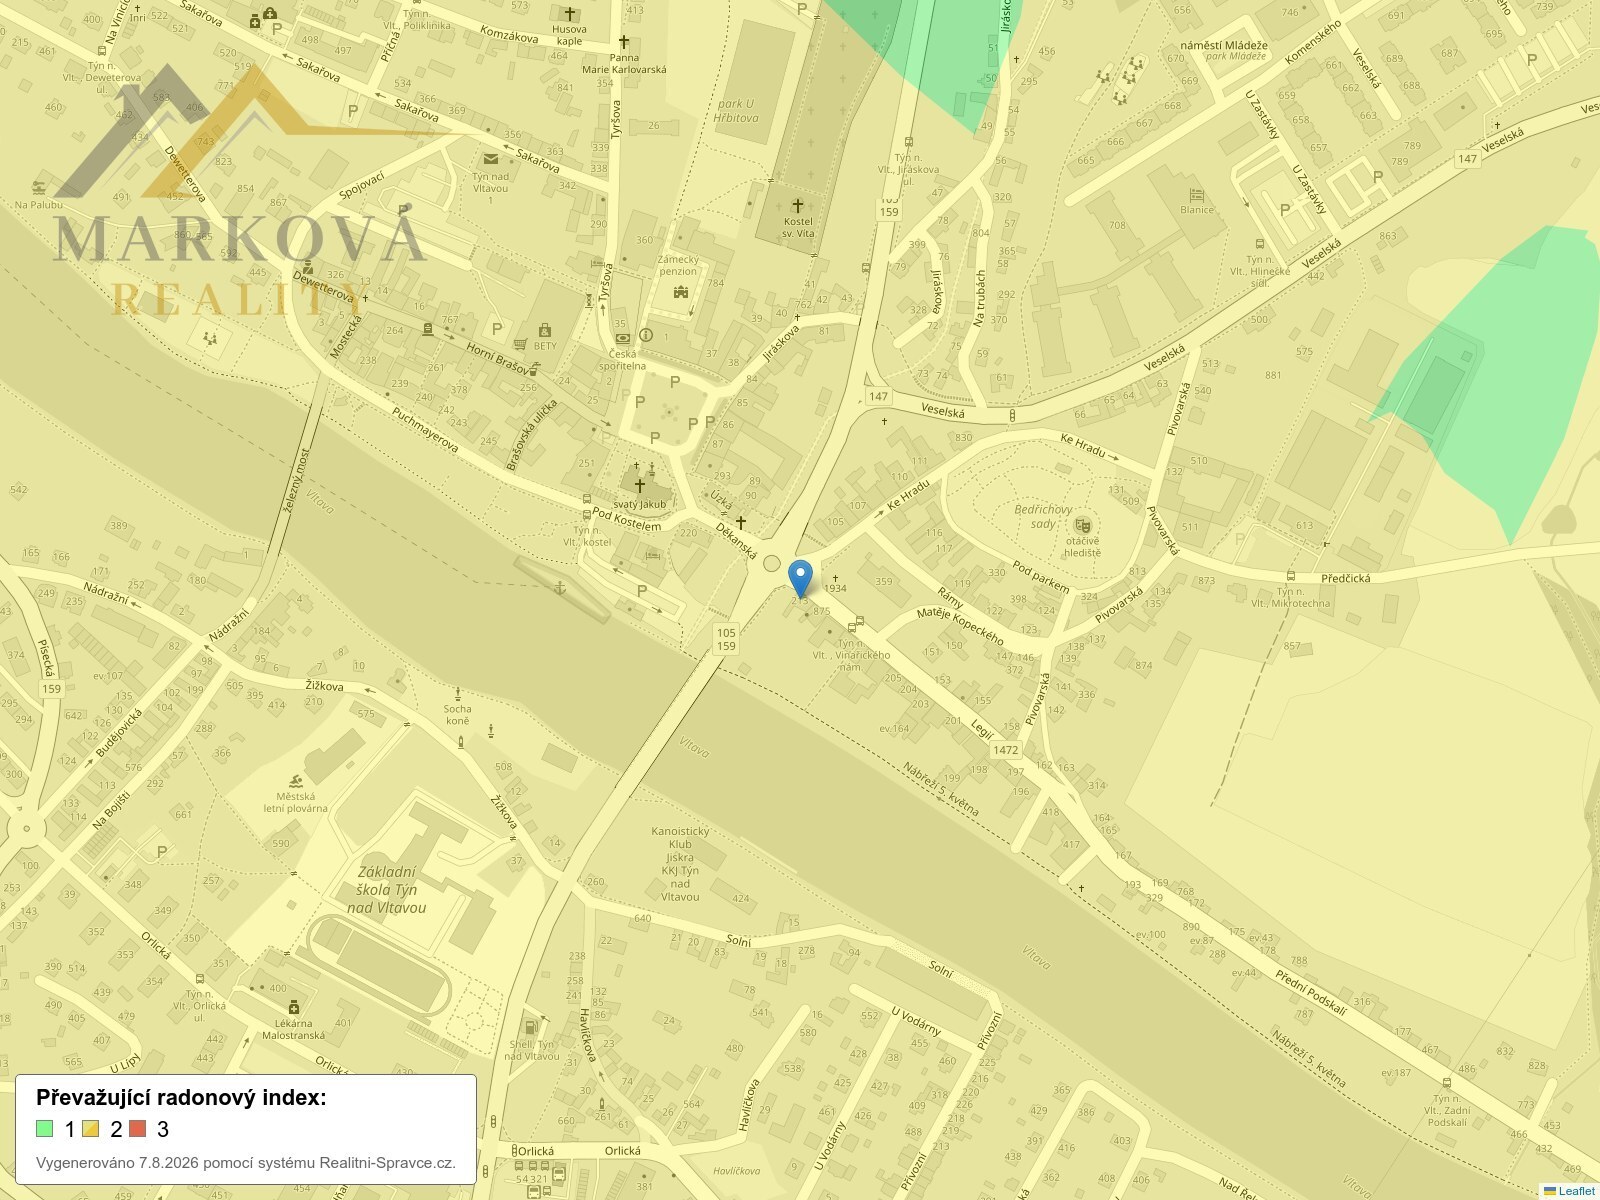Click the road shield 1472 on Legií
Viewport: 1600px width, 1200px height.
(1005, 750)
